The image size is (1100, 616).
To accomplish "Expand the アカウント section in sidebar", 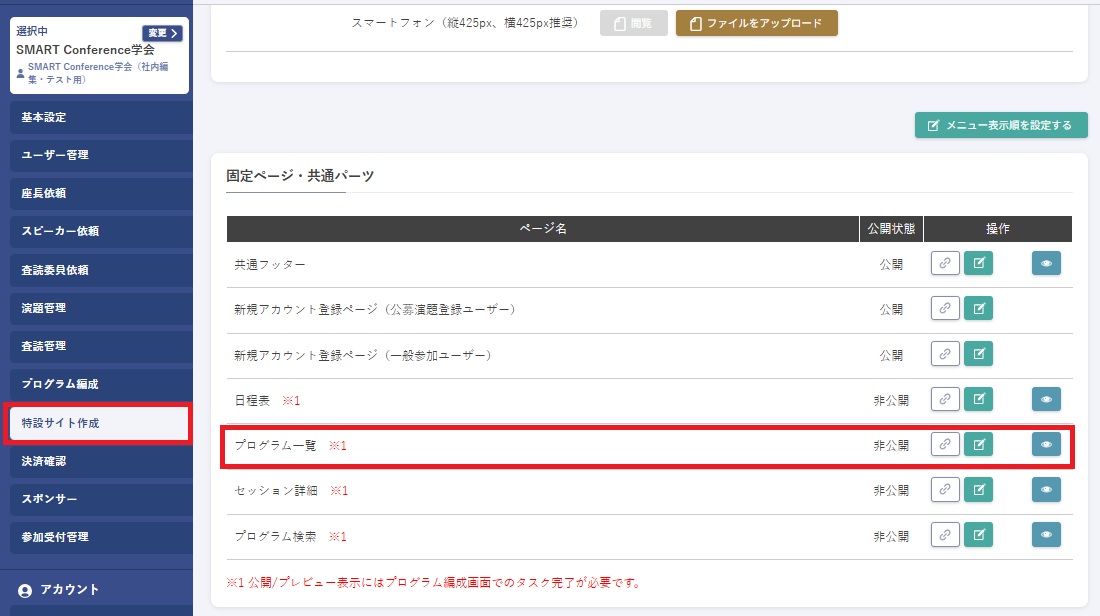I will click(x=96, y=590).
